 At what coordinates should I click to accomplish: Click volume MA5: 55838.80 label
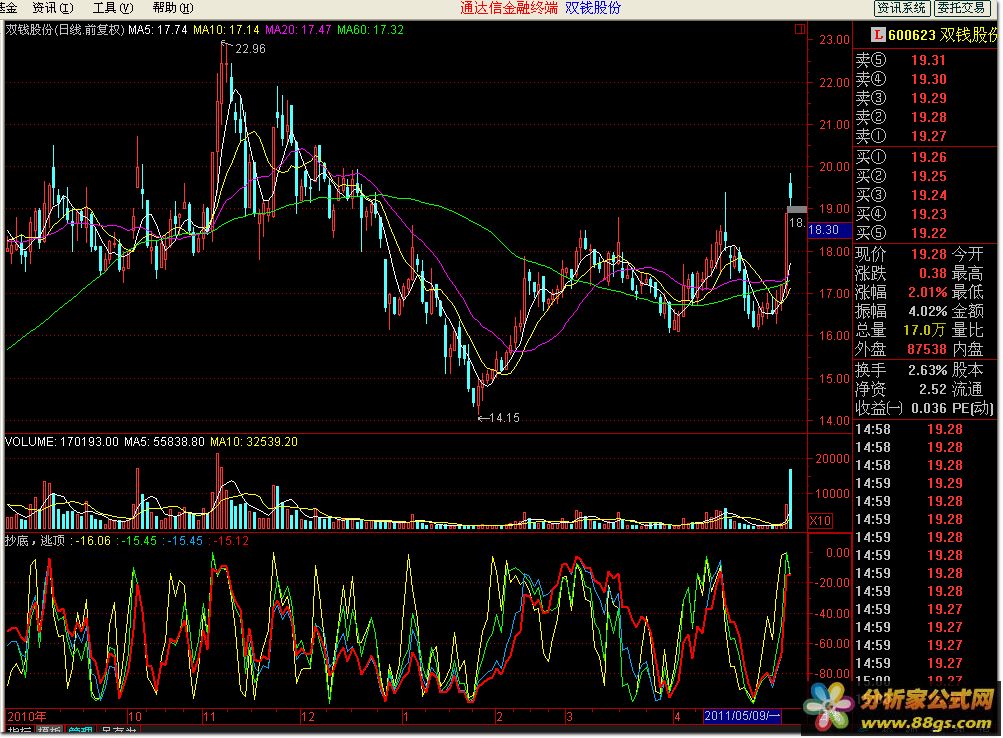[164, 442]
